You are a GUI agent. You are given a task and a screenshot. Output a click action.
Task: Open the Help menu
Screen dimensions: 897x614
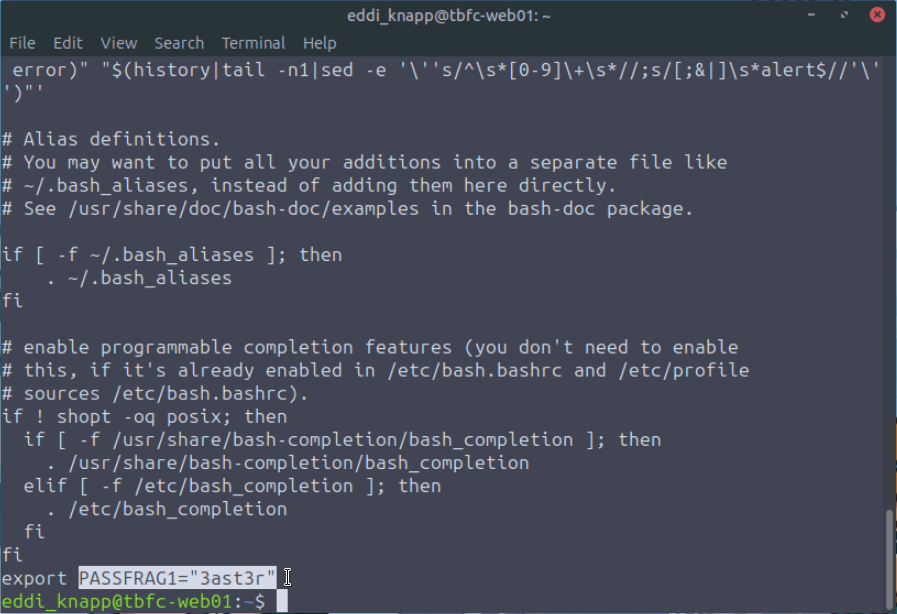(319, 43)
